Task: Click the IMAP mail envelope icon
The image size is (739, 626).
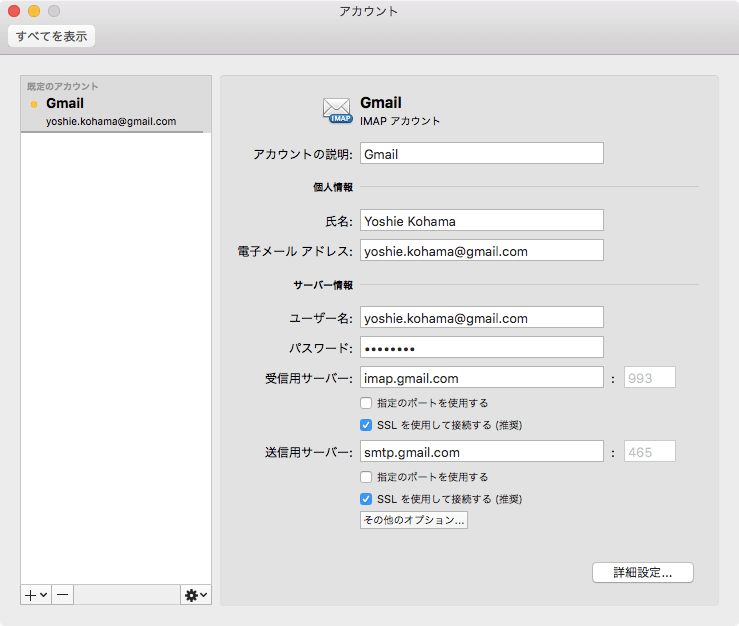Action: pos(338,110)
